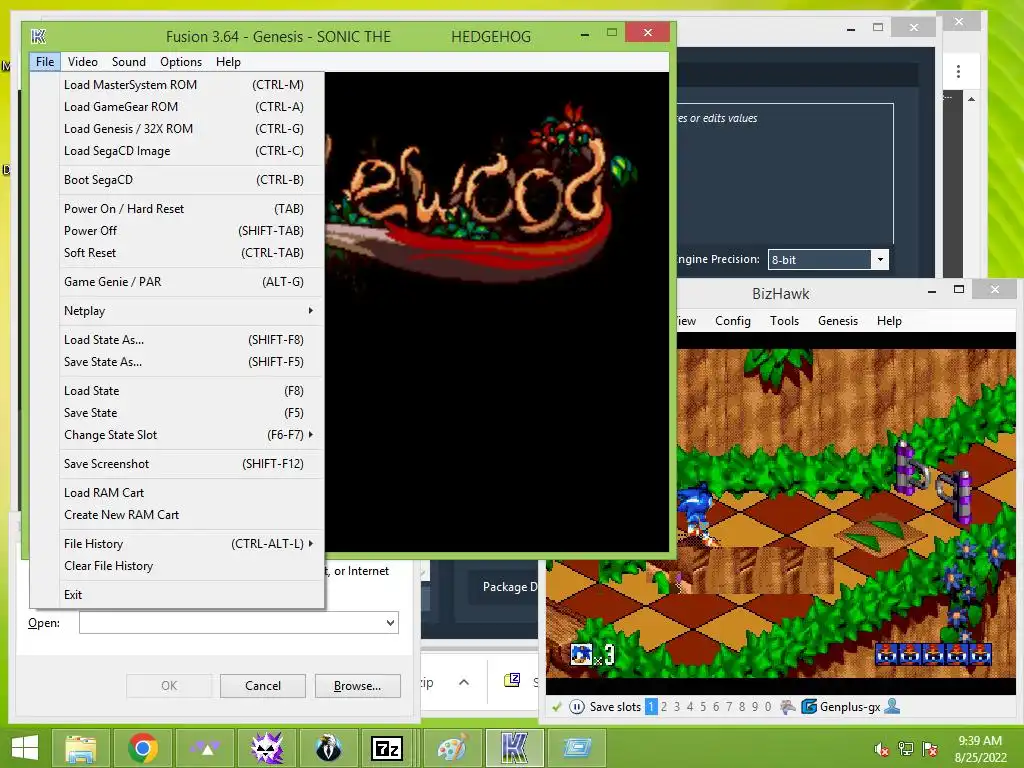This screenshot has height=768, width=1024.
Task: Choose Save Screenshot
Action: [x=189, y=464]
